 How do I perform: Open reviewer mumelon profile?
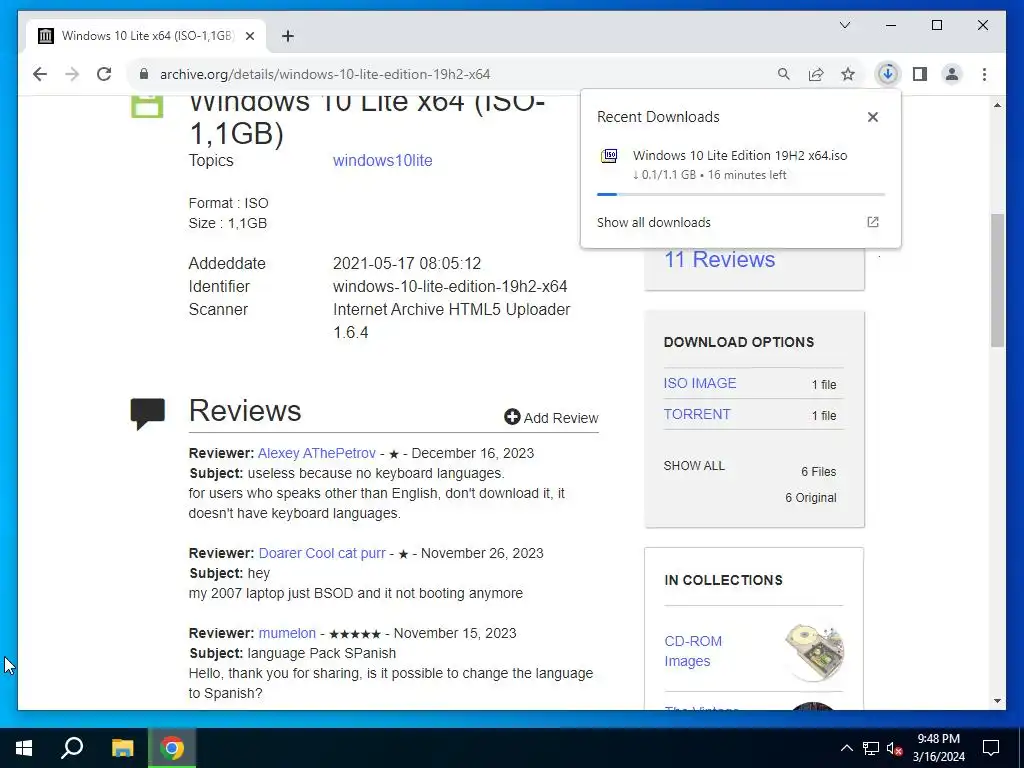point(287,633)
